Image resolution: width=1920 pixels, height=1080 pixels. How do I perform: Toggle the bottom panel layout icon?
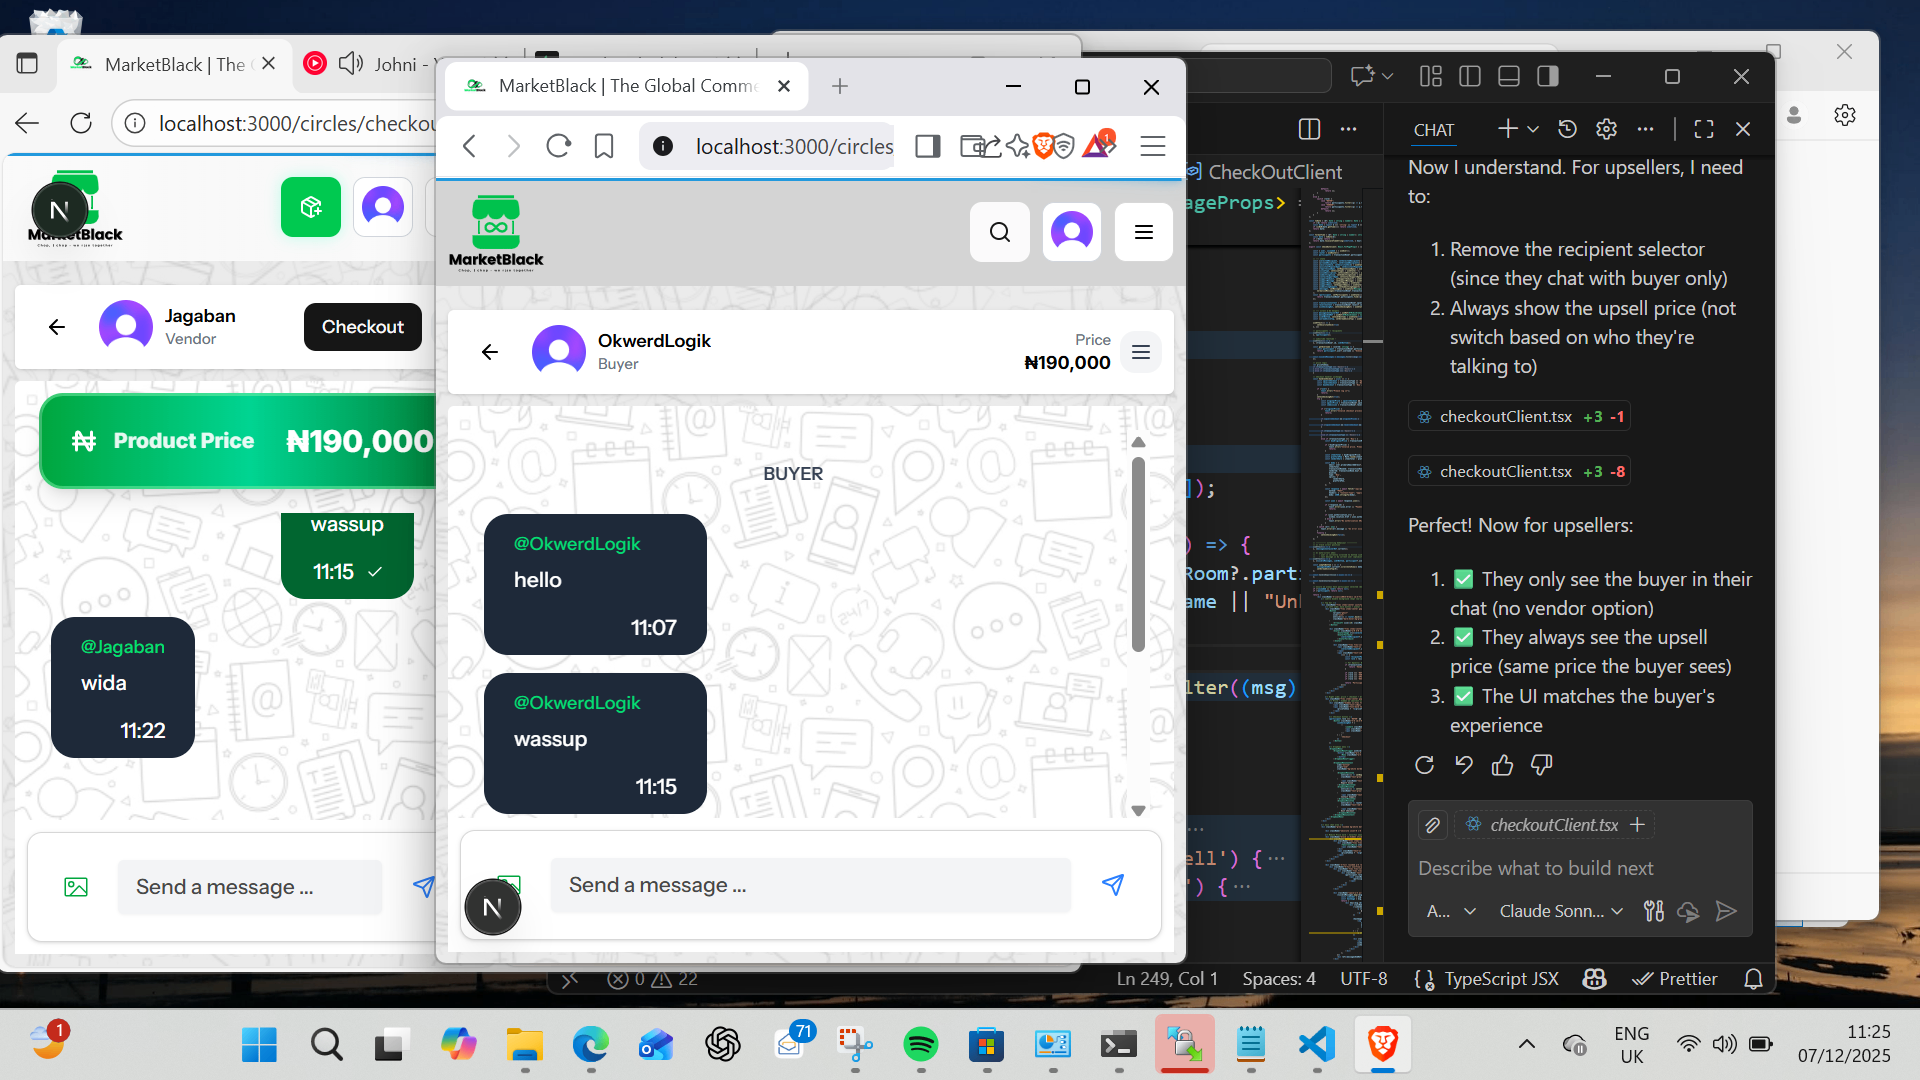click(x=1508, y=76)
